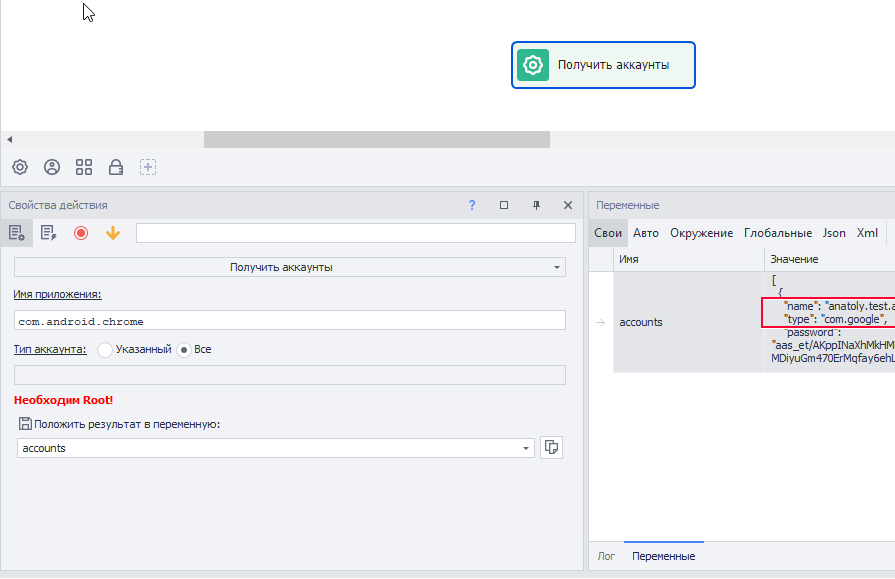The width and height of the screenshot is (895, 579).
Task: Open the gear settings icon in lower toolbar
Action: coord(20,167)
